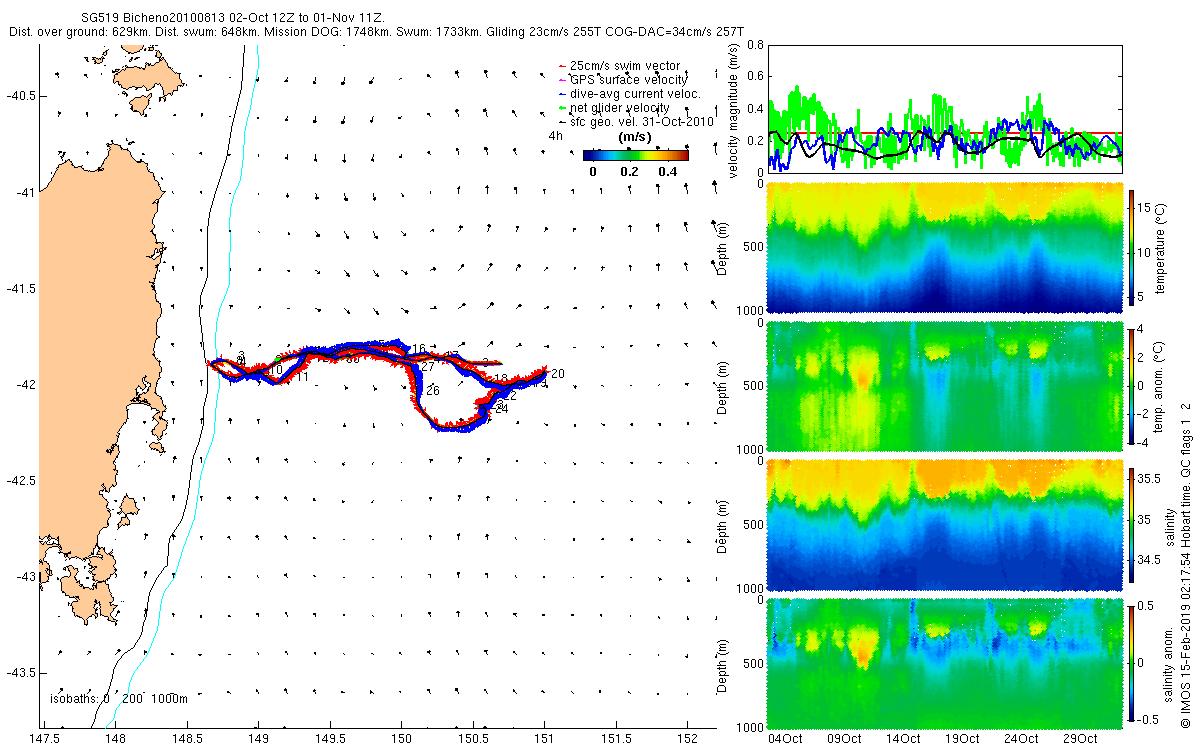Click the 04Oct date tick
Screen dimensions: 1200x750
(x=785, y=739)
